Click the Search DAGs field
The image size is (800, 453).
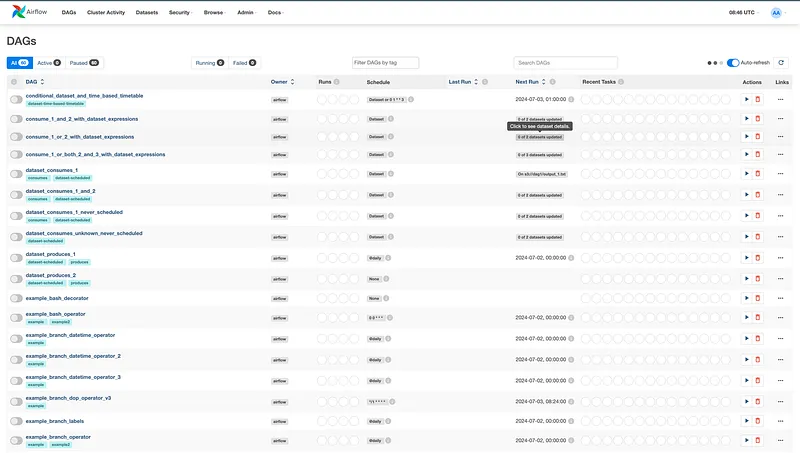click(565, 63)
